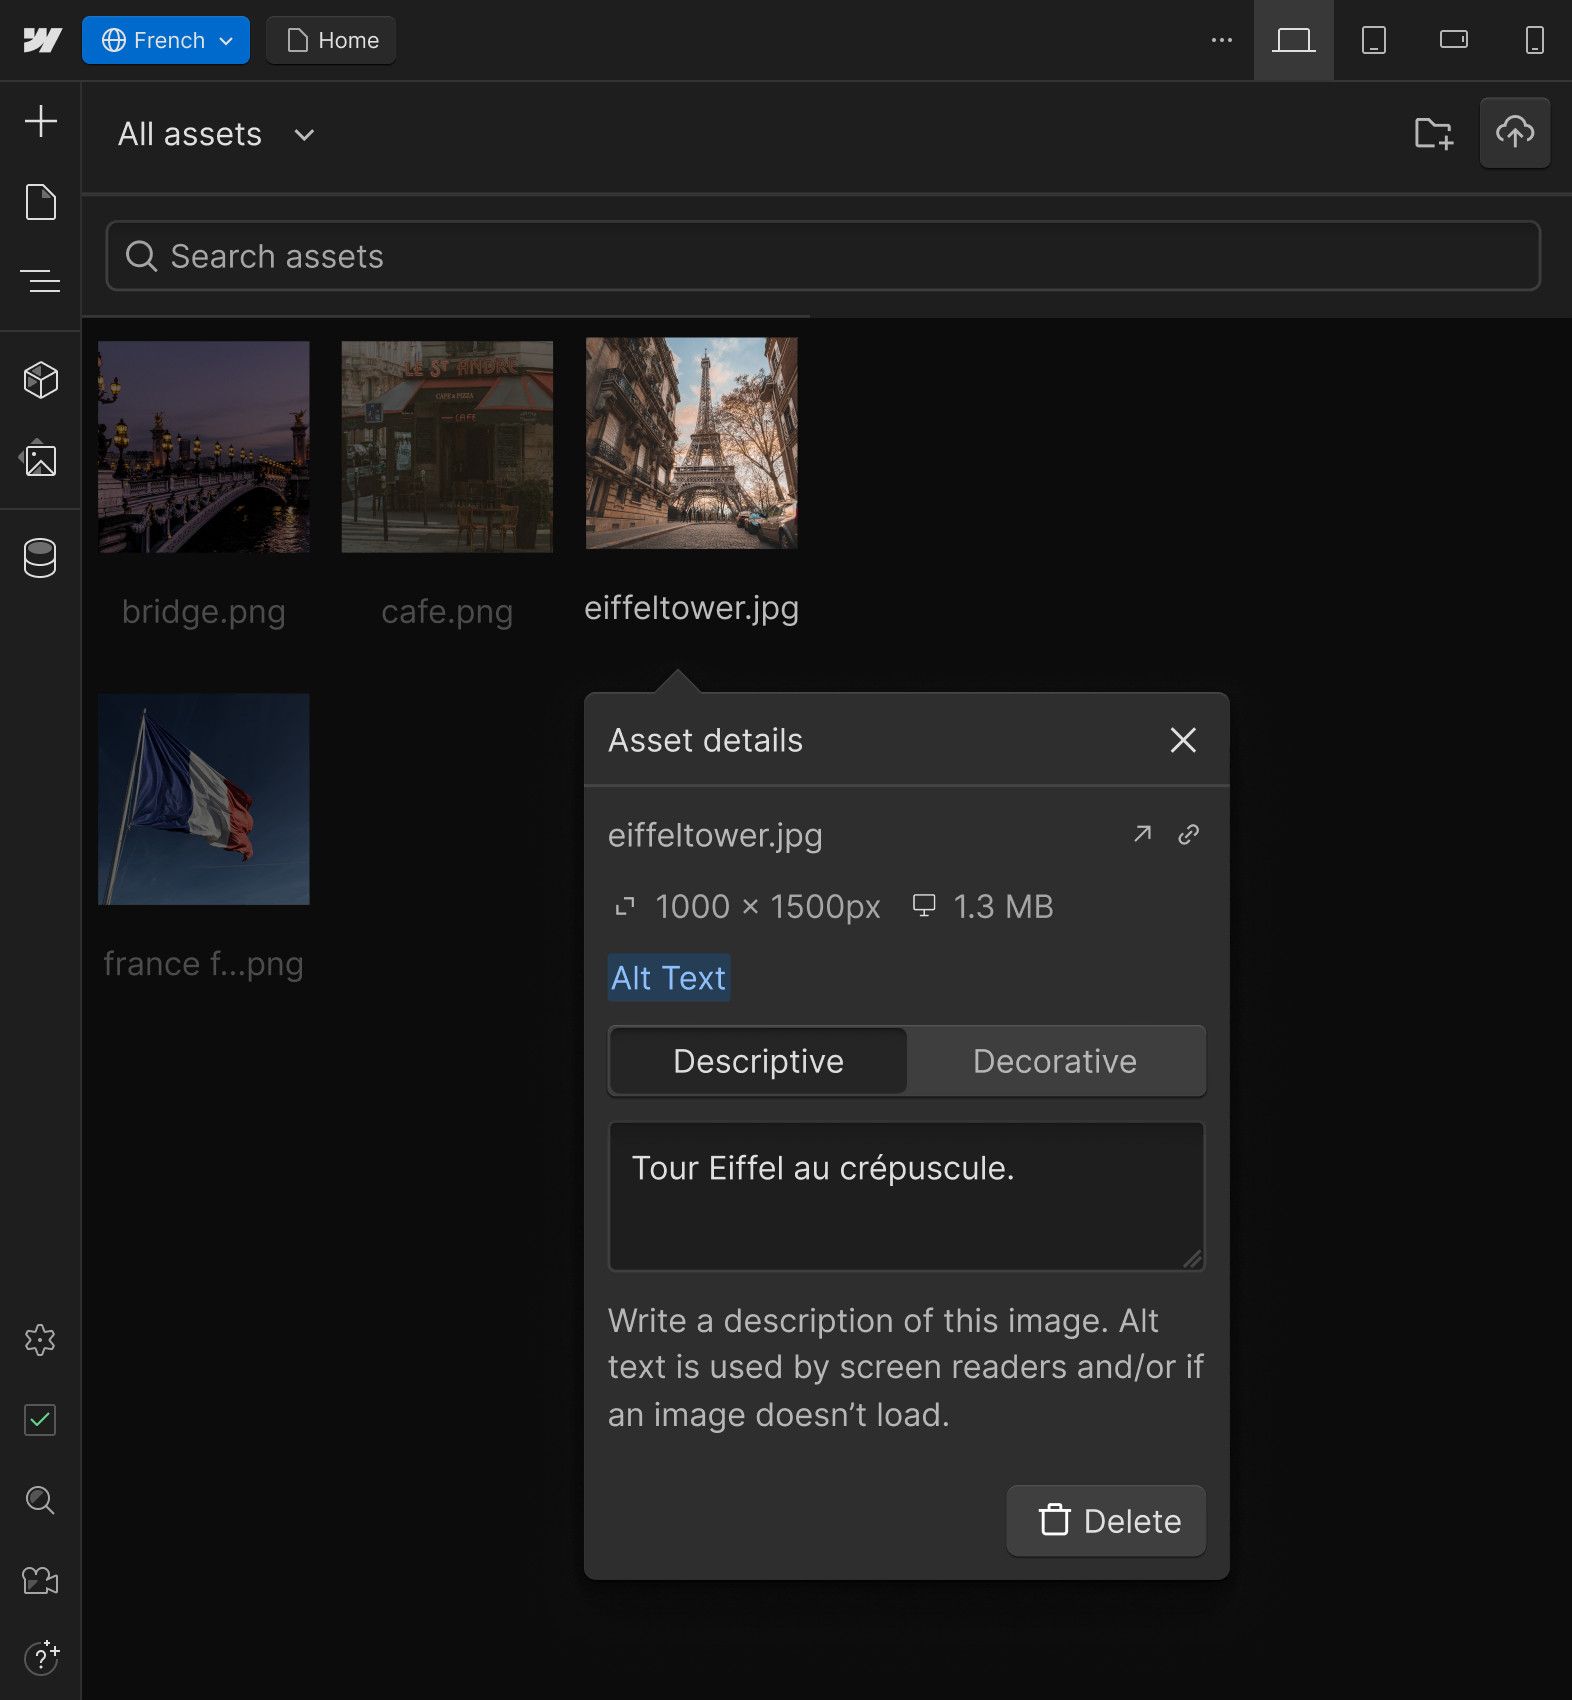Delete the eiffeltower.jpg asset

click(x=1106, y=1521)
